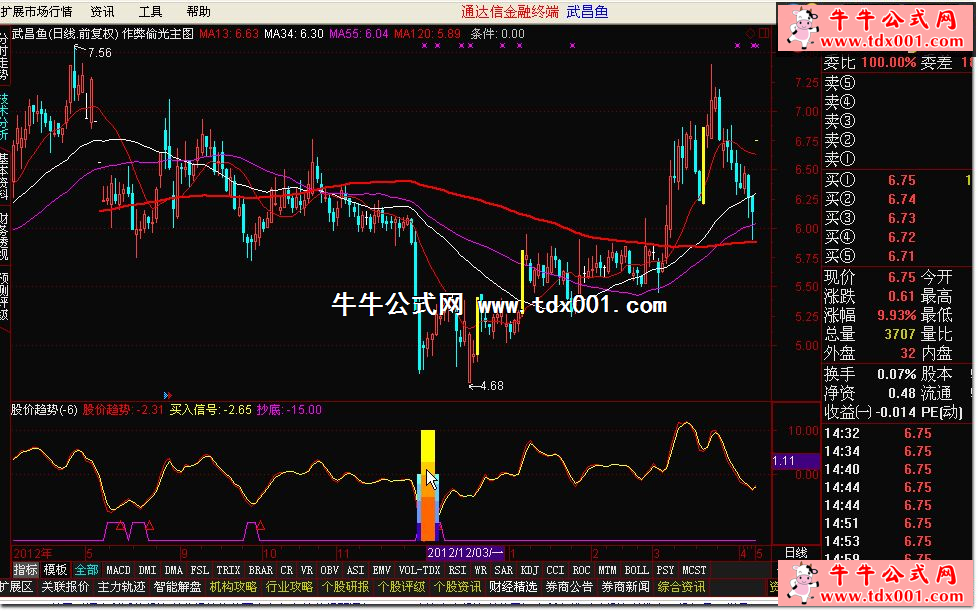Click the MA13: 6.63 label

click(229, 34)
